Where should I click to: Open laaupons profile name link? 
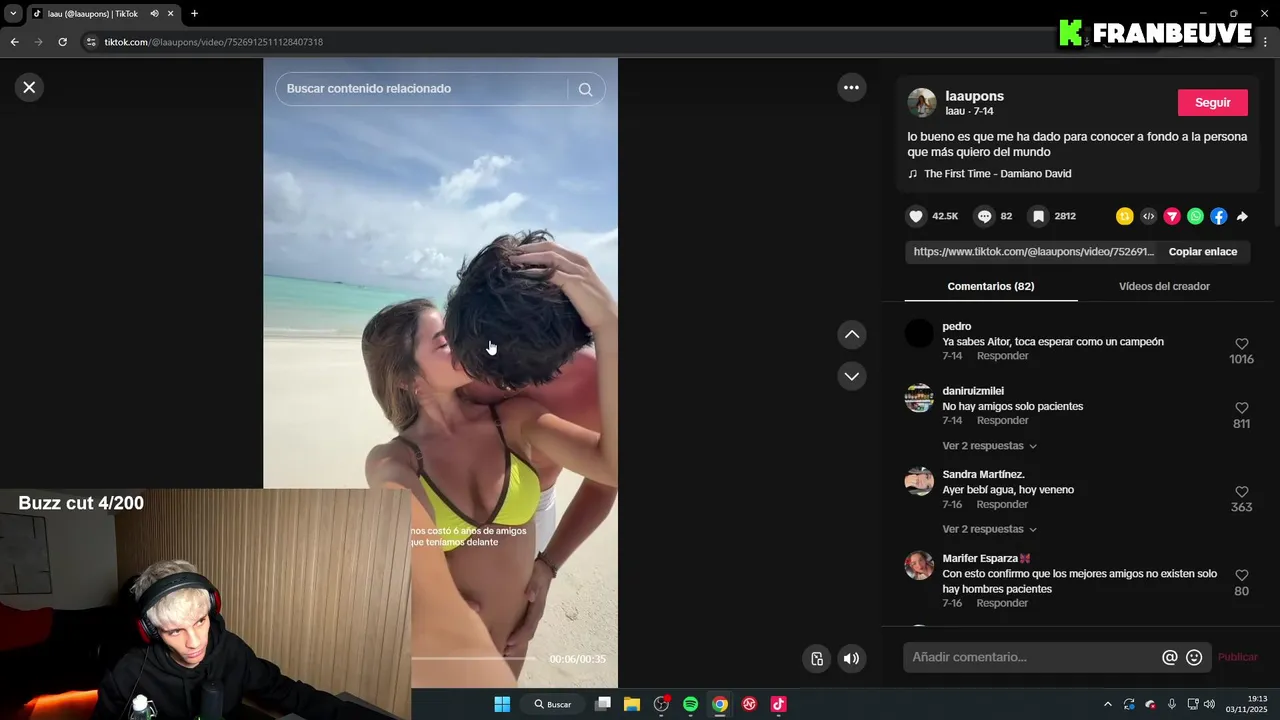[974, 96]
